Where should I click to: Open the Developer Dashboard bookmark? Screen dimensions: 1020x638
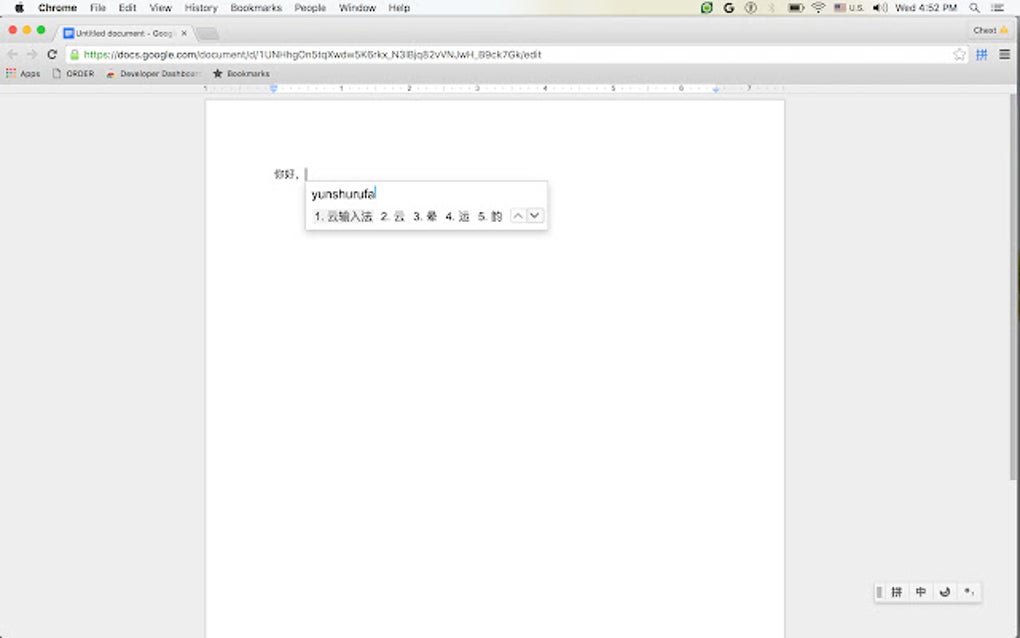pyautogui.click(x=150, y=73)
